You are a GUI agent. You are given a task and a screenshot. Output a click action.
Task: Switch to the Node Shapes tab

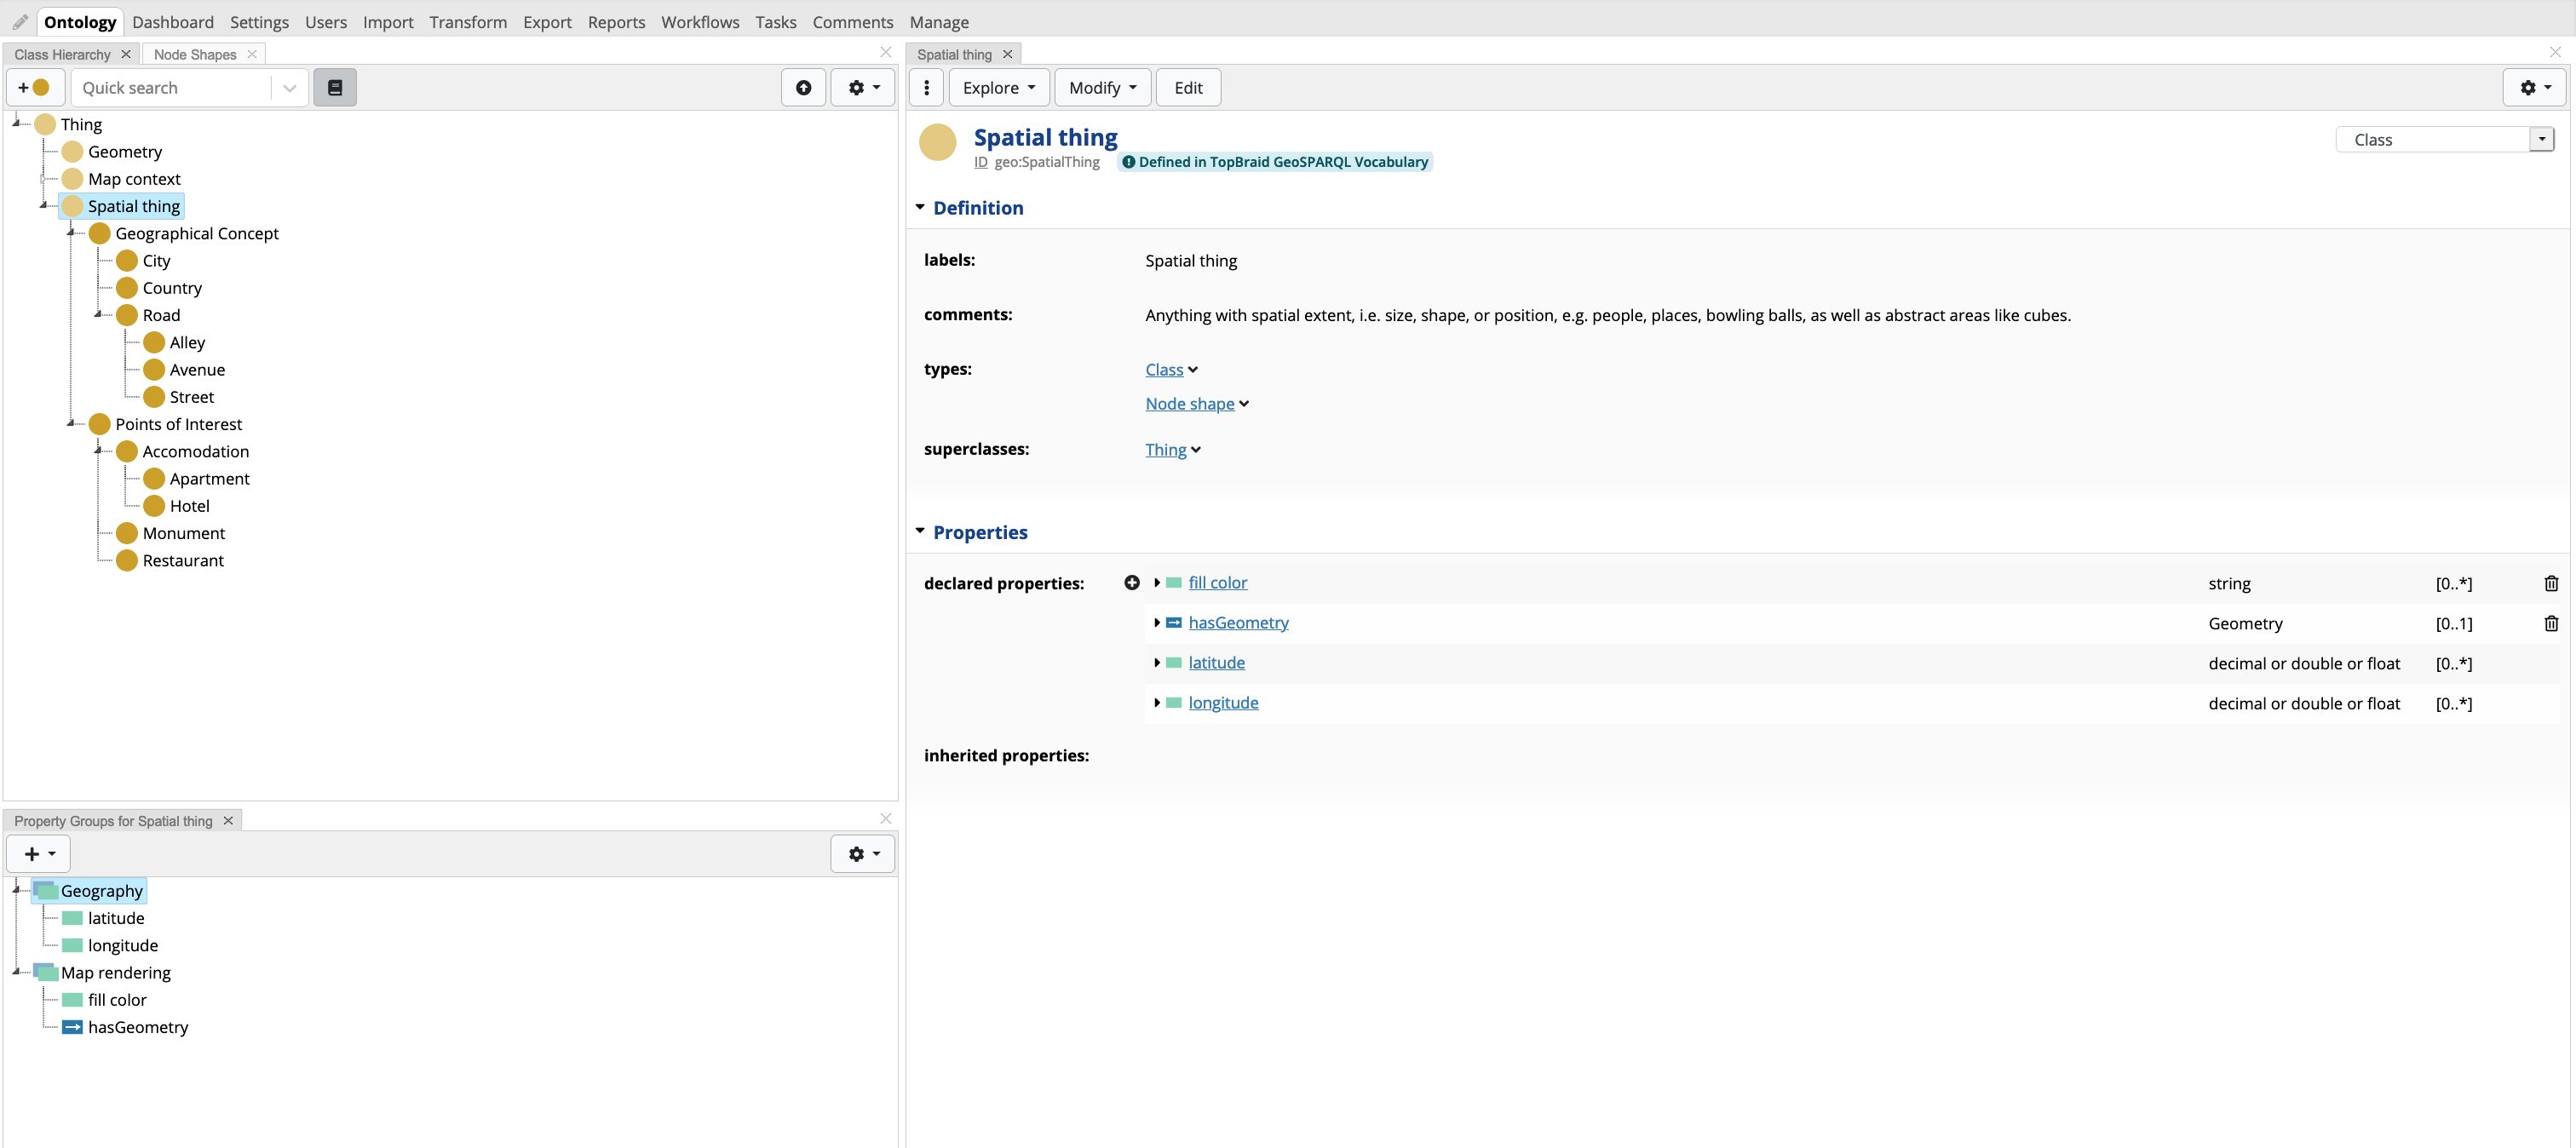195,55
